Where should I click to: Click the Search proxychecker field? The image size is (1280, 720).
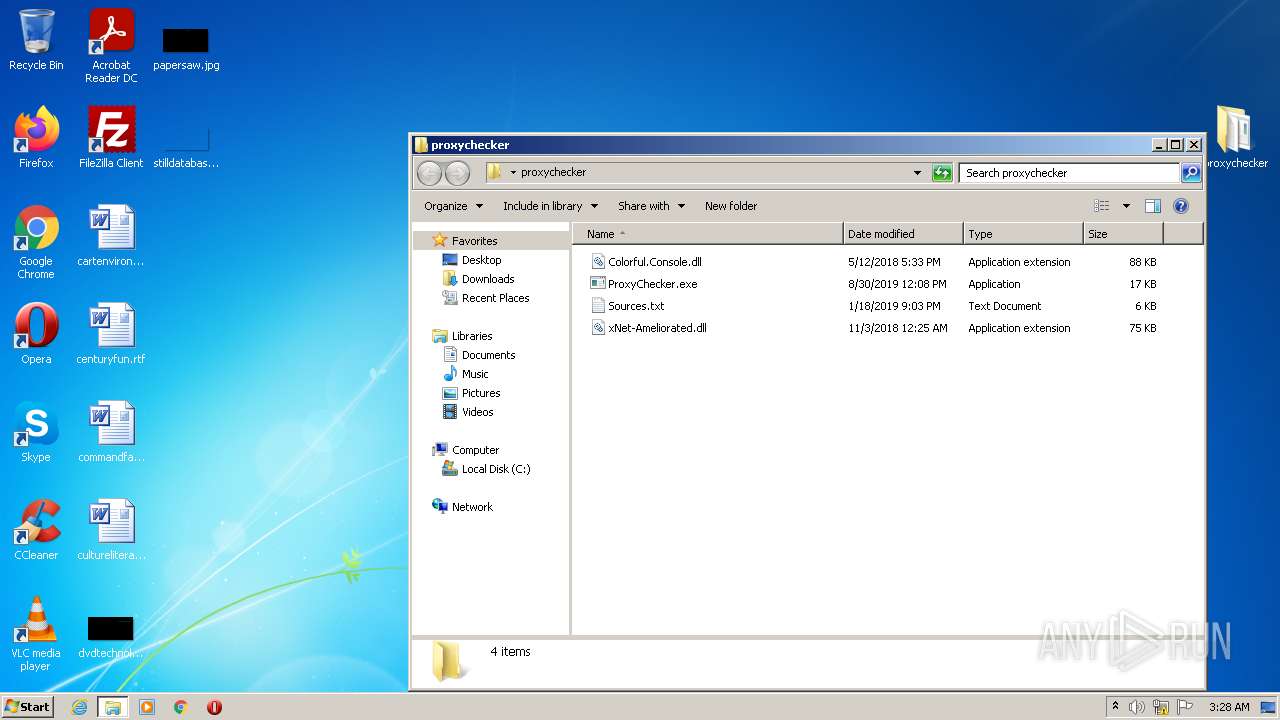[1069, 173]
